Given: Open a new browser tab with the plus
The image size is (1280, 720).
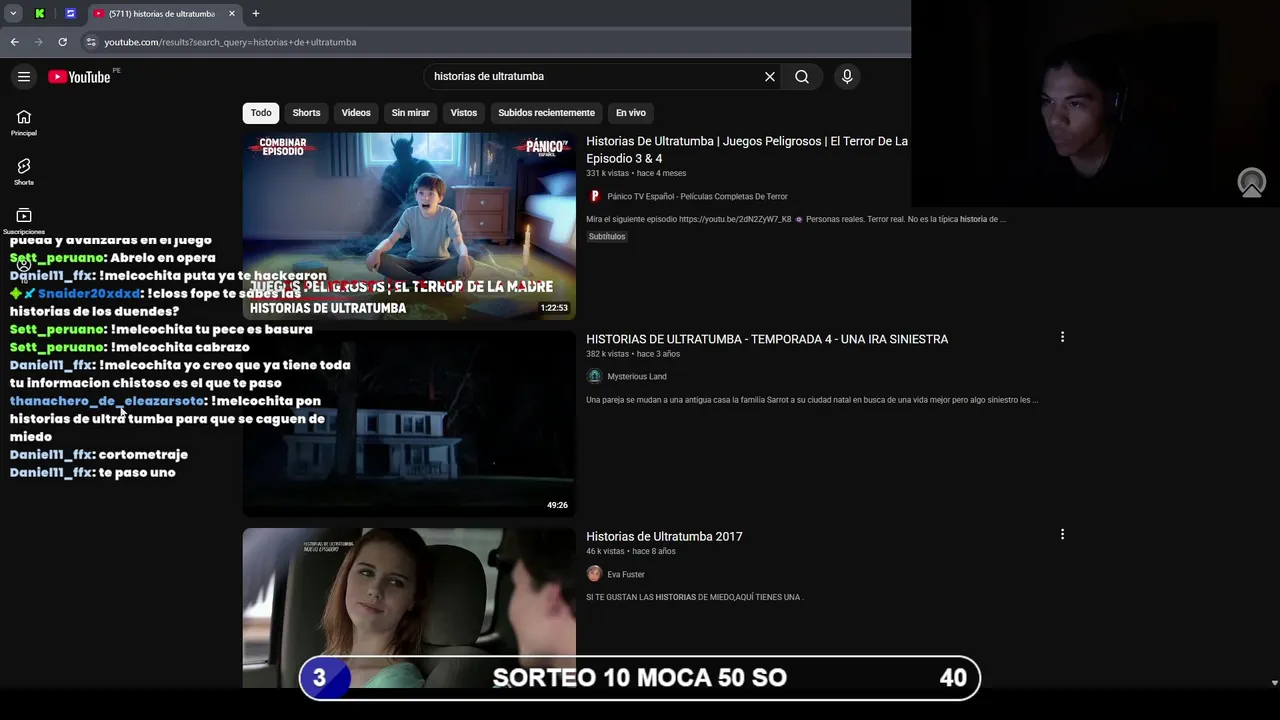Looking at the screenshot, I should tap(256, 14).
